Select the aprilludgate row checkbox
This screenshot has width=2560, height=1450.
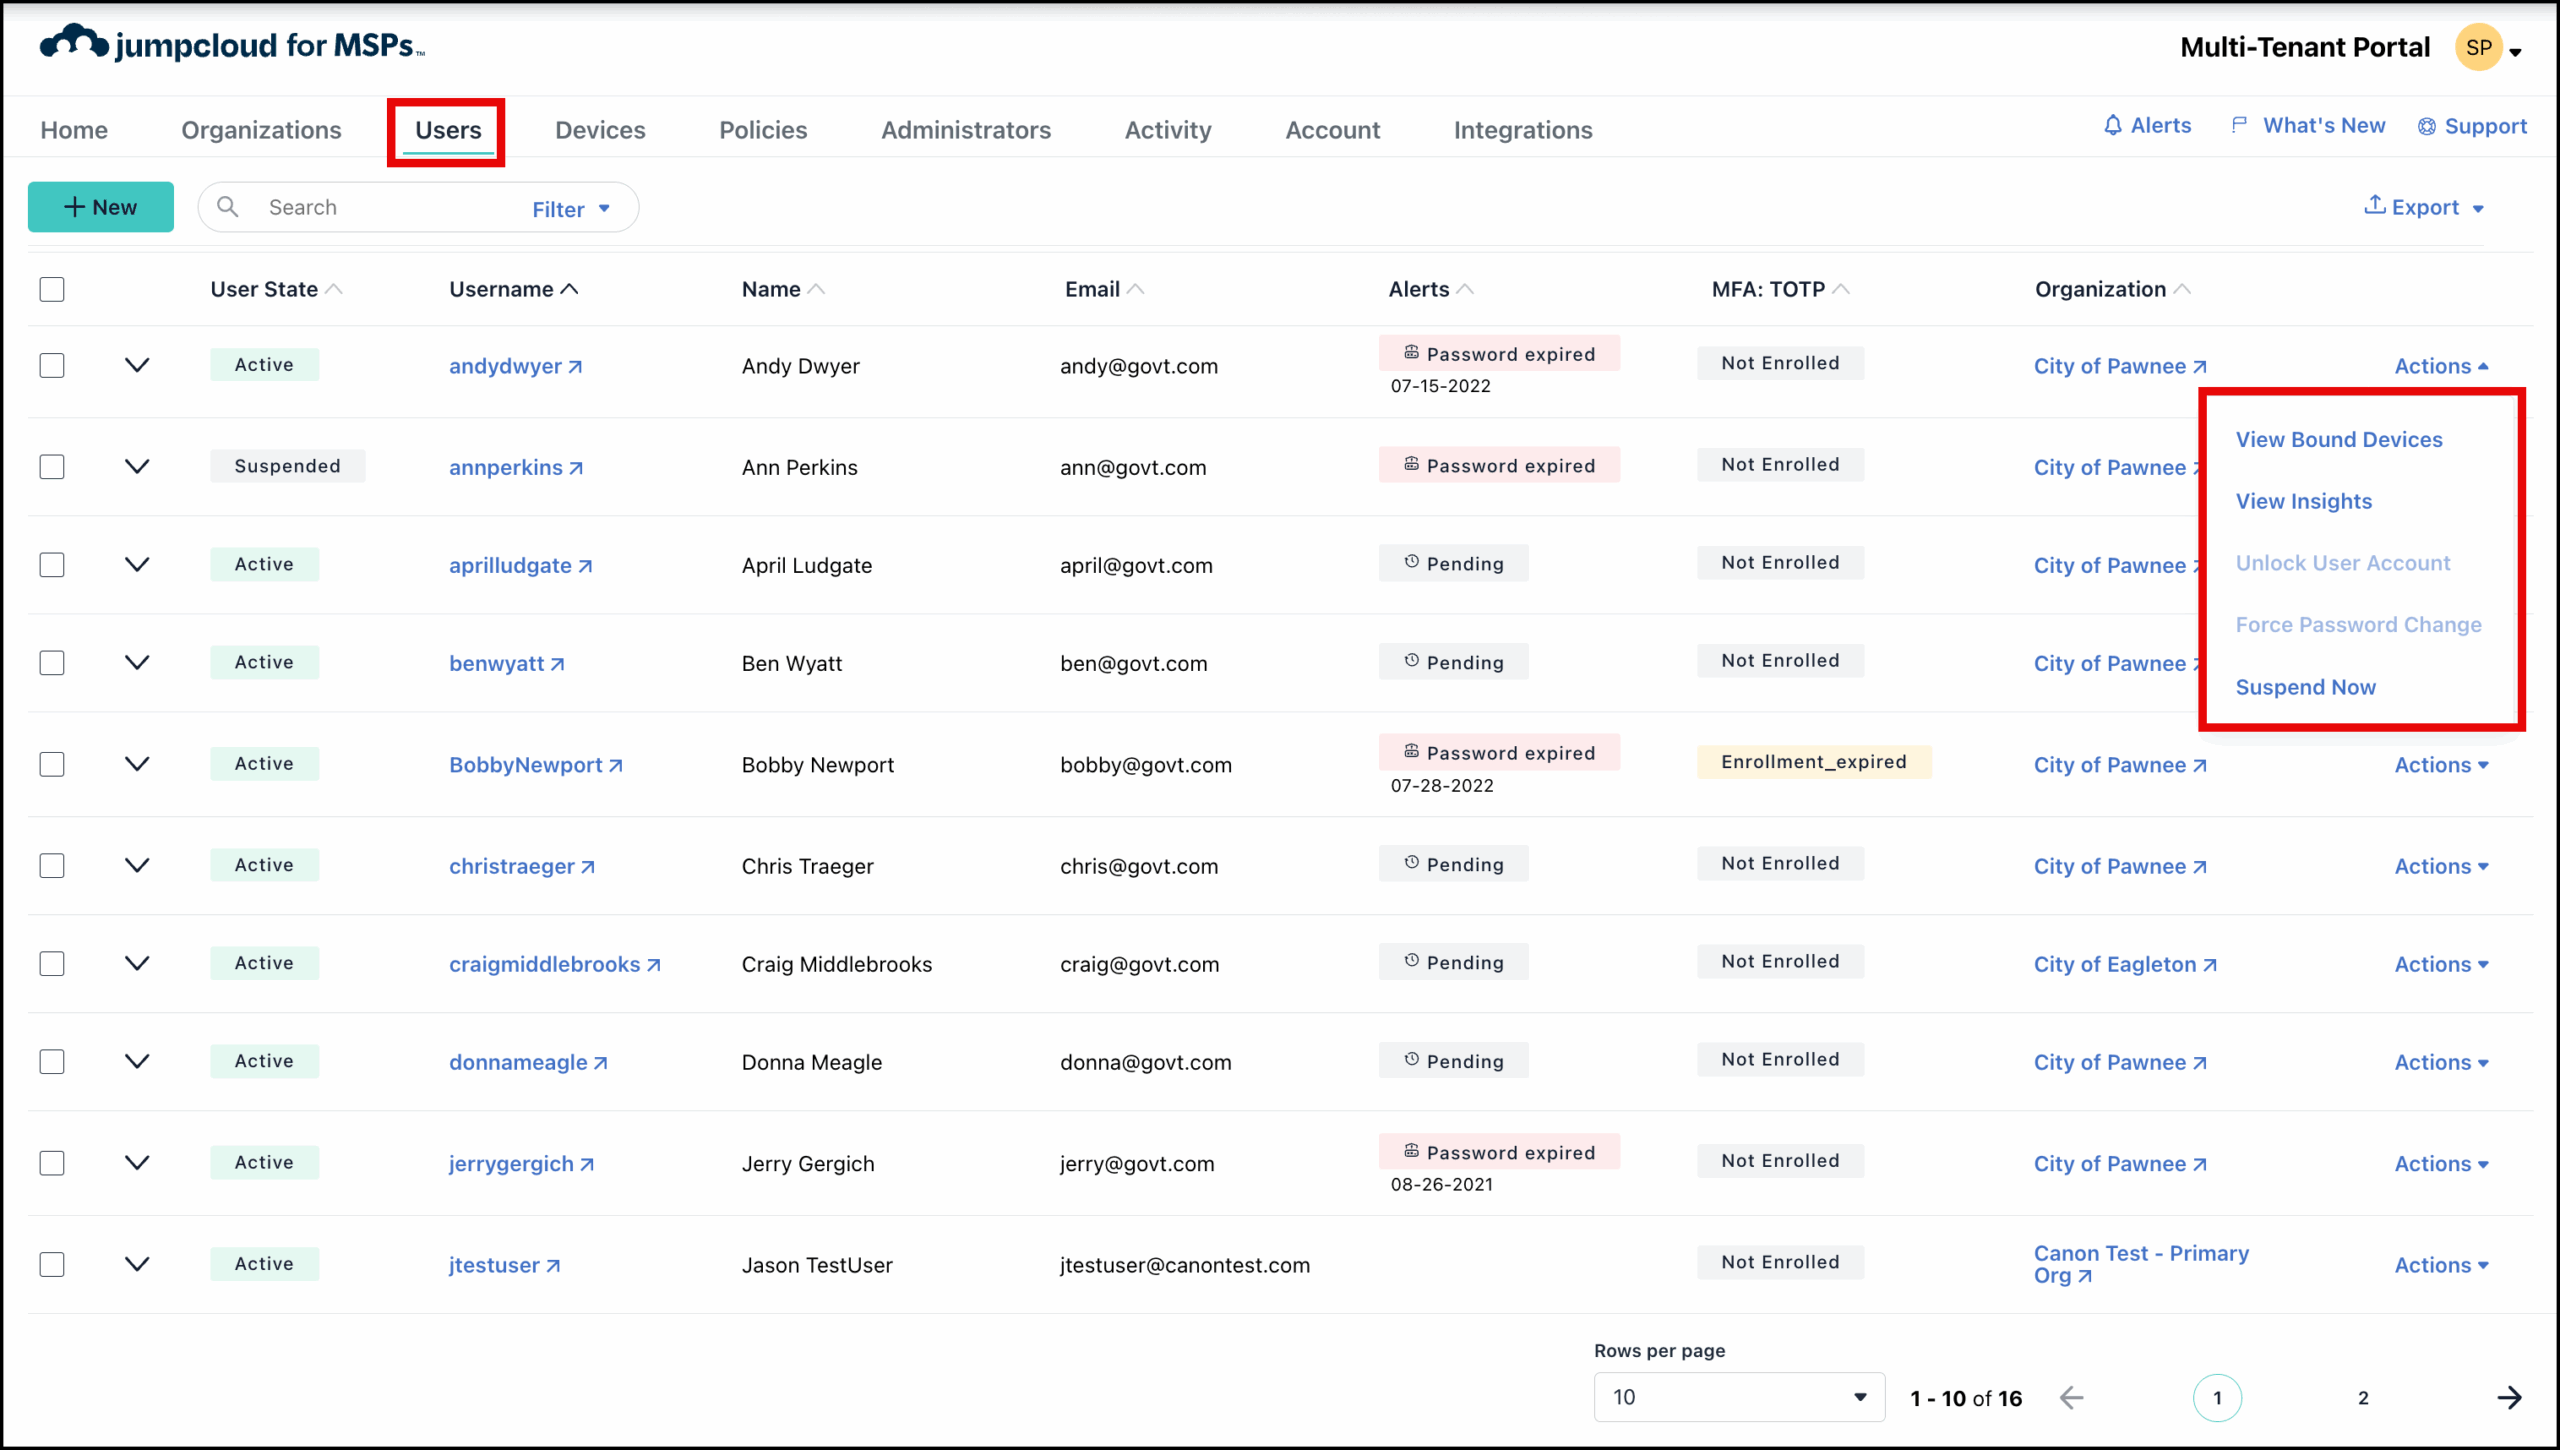pos(52,564)
